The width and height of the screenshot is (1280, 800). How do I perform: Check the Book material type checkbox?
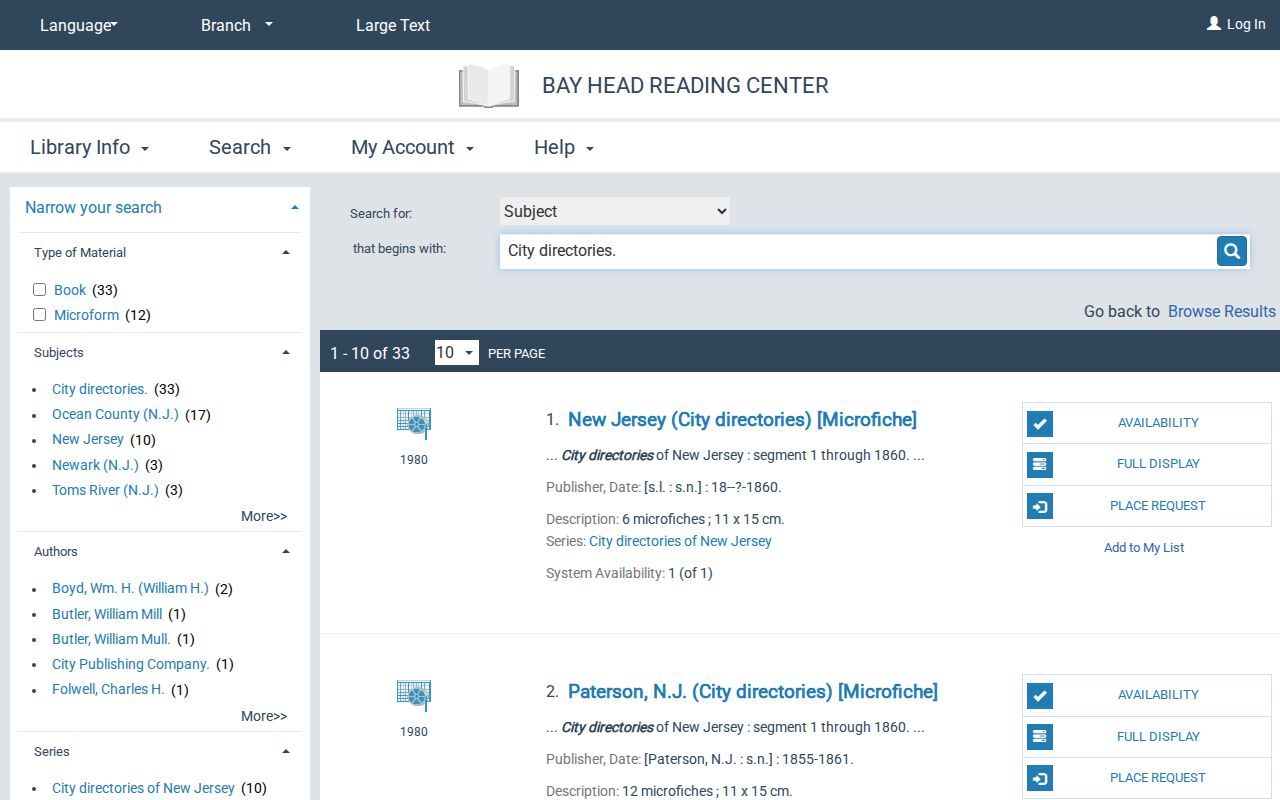(40, 290)
